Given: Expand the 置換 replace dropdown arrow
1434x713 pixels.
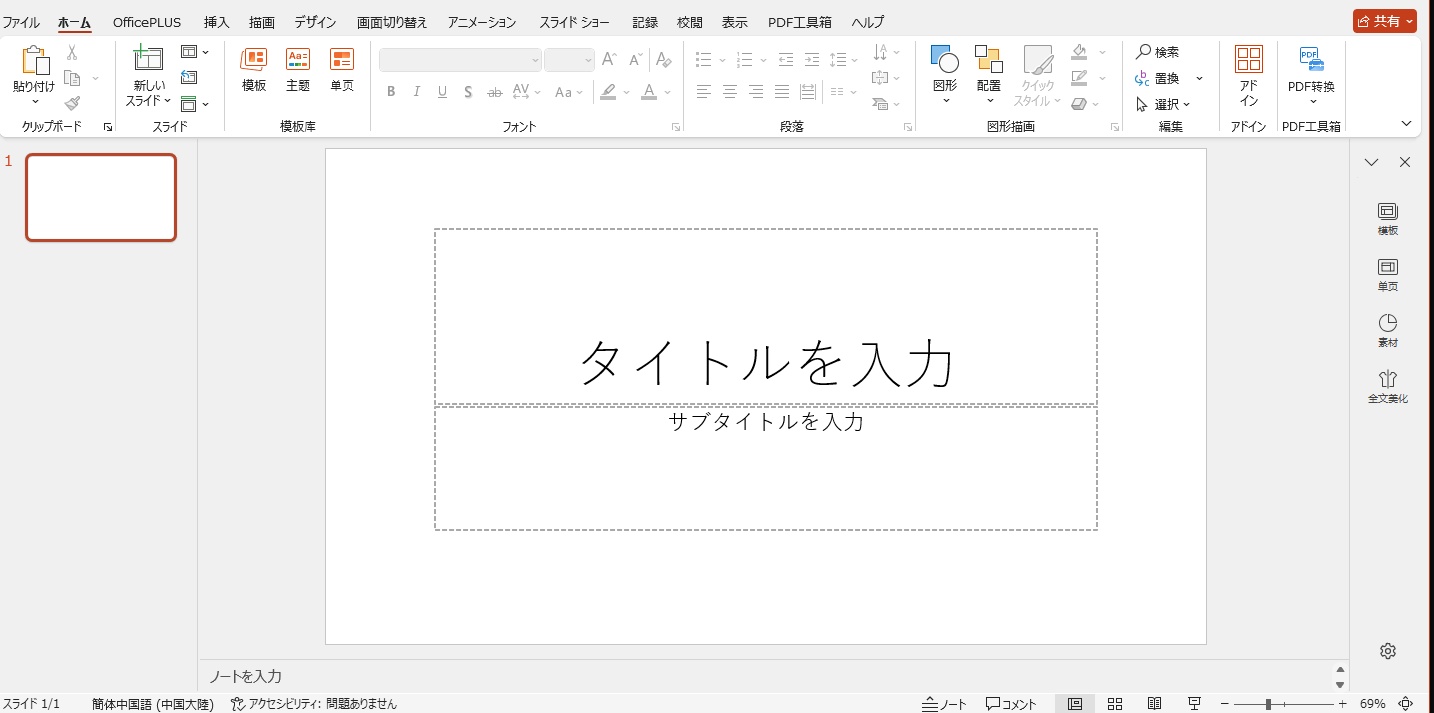Looking at the screenshot, I should (x=1199, y=78).
